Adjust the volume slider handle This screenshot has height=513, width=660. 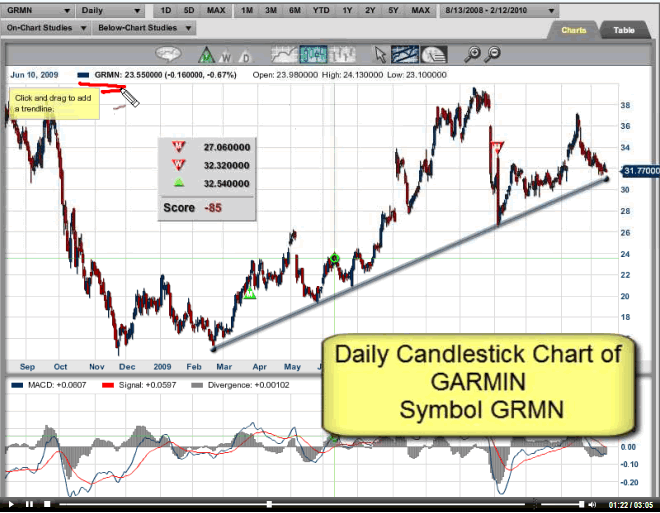pos(581,504)
